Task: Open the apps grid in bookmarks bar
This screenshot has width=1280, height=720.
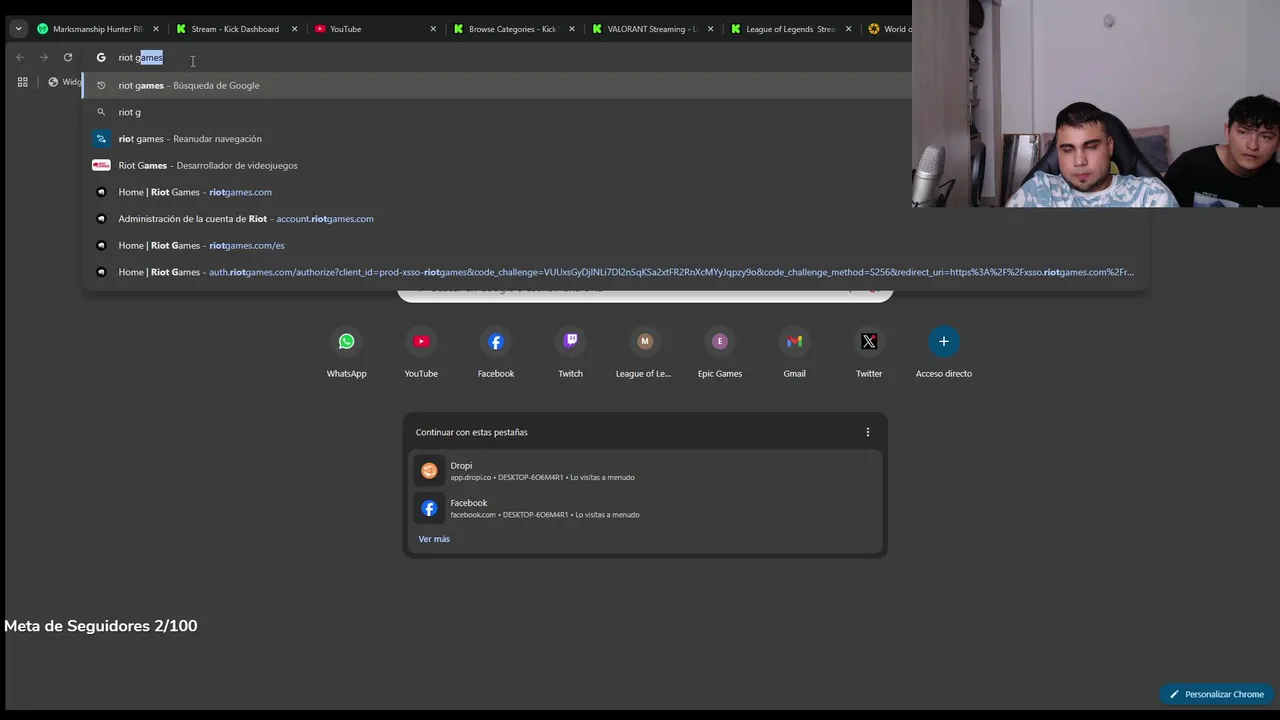Action: 22,82
